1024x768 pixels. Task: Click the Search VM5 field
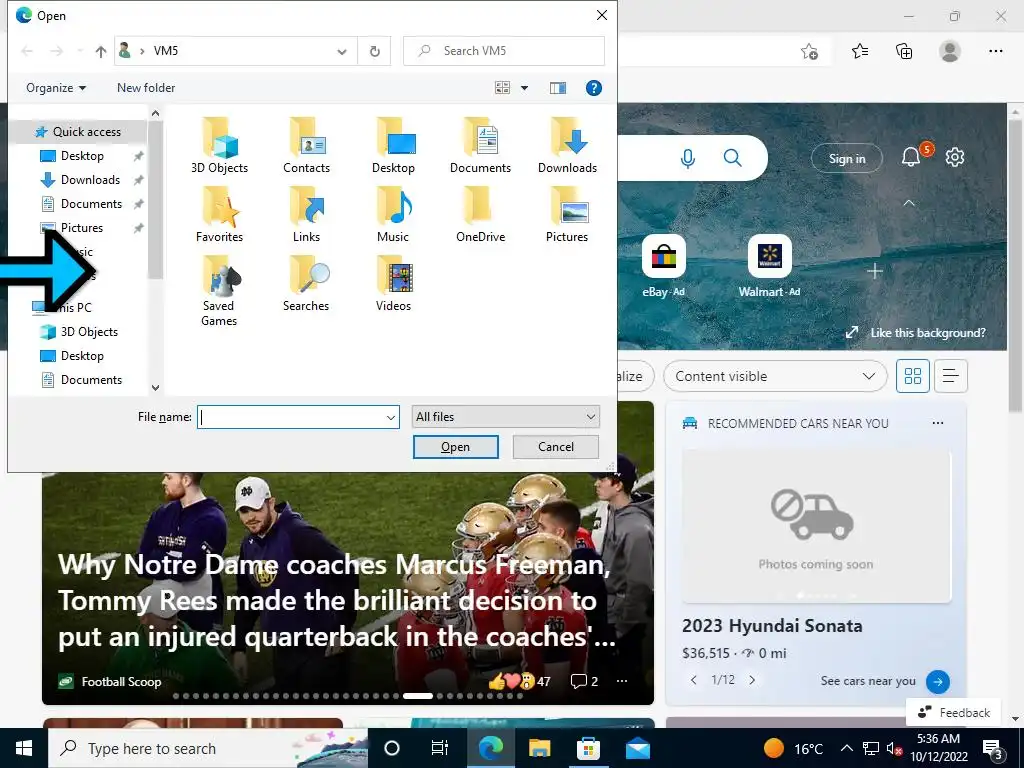click(x=504, y=51)
